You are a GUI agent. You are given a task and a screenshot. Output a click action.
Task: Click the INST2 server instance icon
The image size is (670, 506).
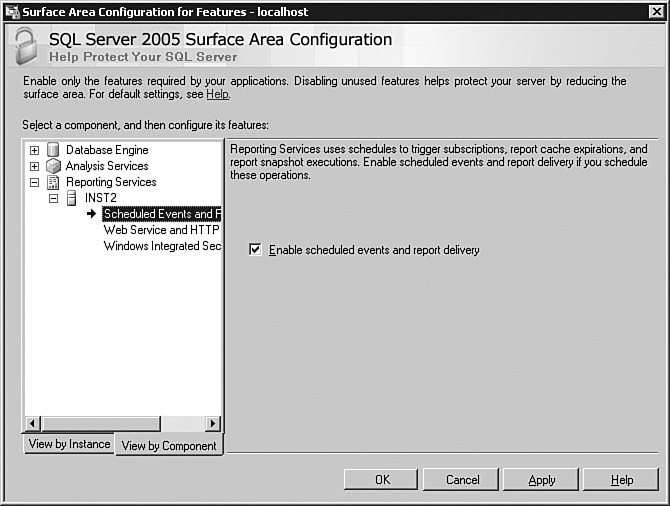click(x=72, y=198)
